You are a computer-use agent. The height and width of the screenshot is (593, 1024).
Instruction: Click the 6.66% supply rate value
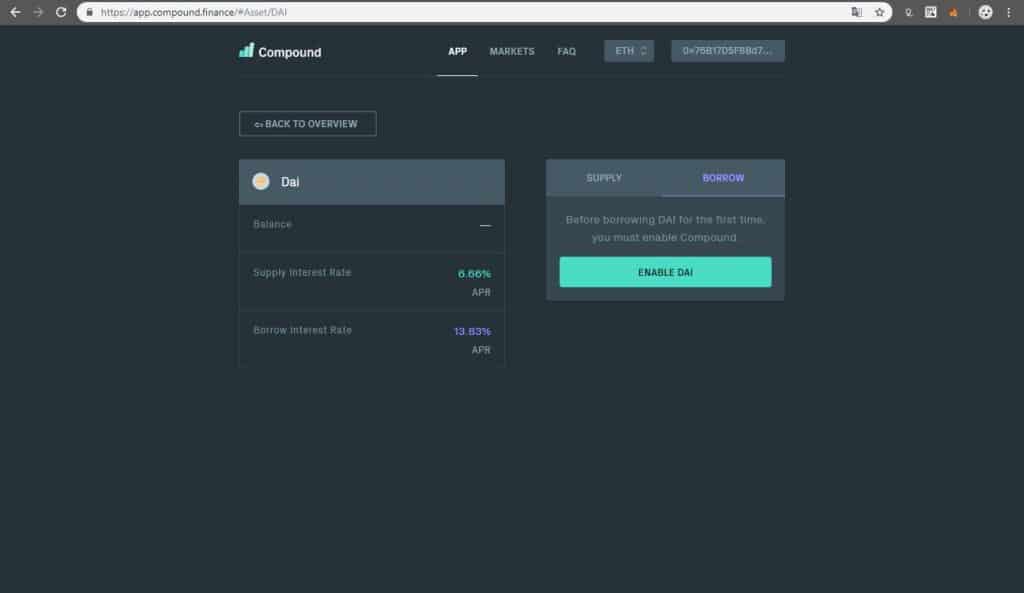pyautogui.click(x=474, y=274)
